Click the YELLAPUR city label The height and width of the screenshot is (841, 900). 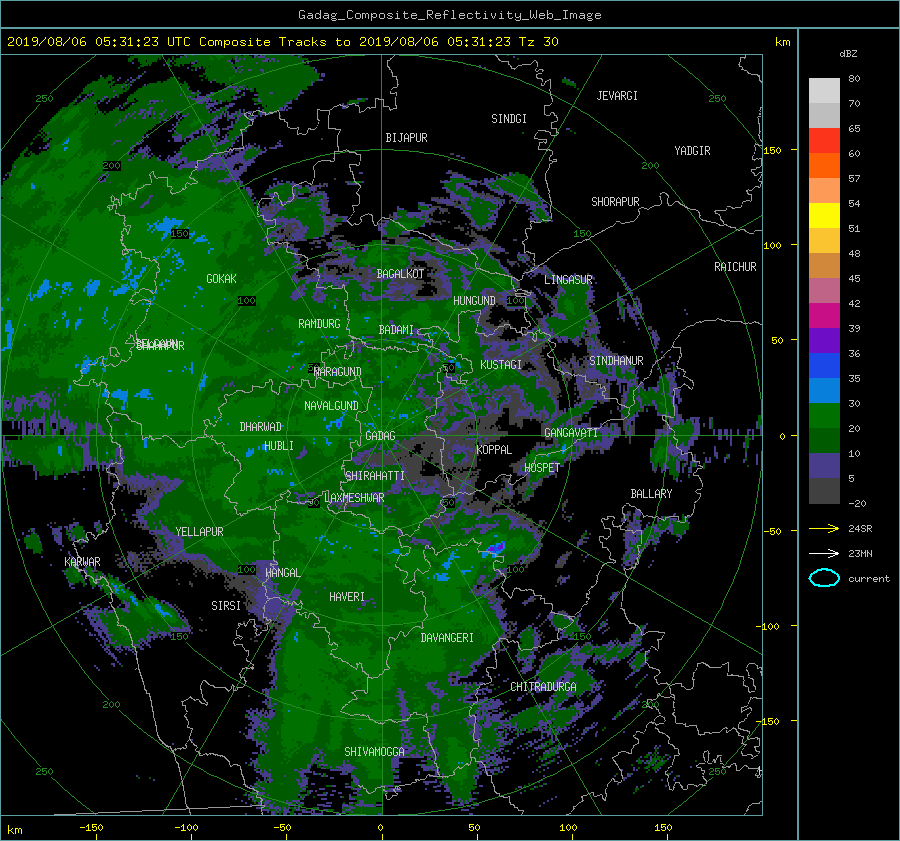[x=199, y=532]
